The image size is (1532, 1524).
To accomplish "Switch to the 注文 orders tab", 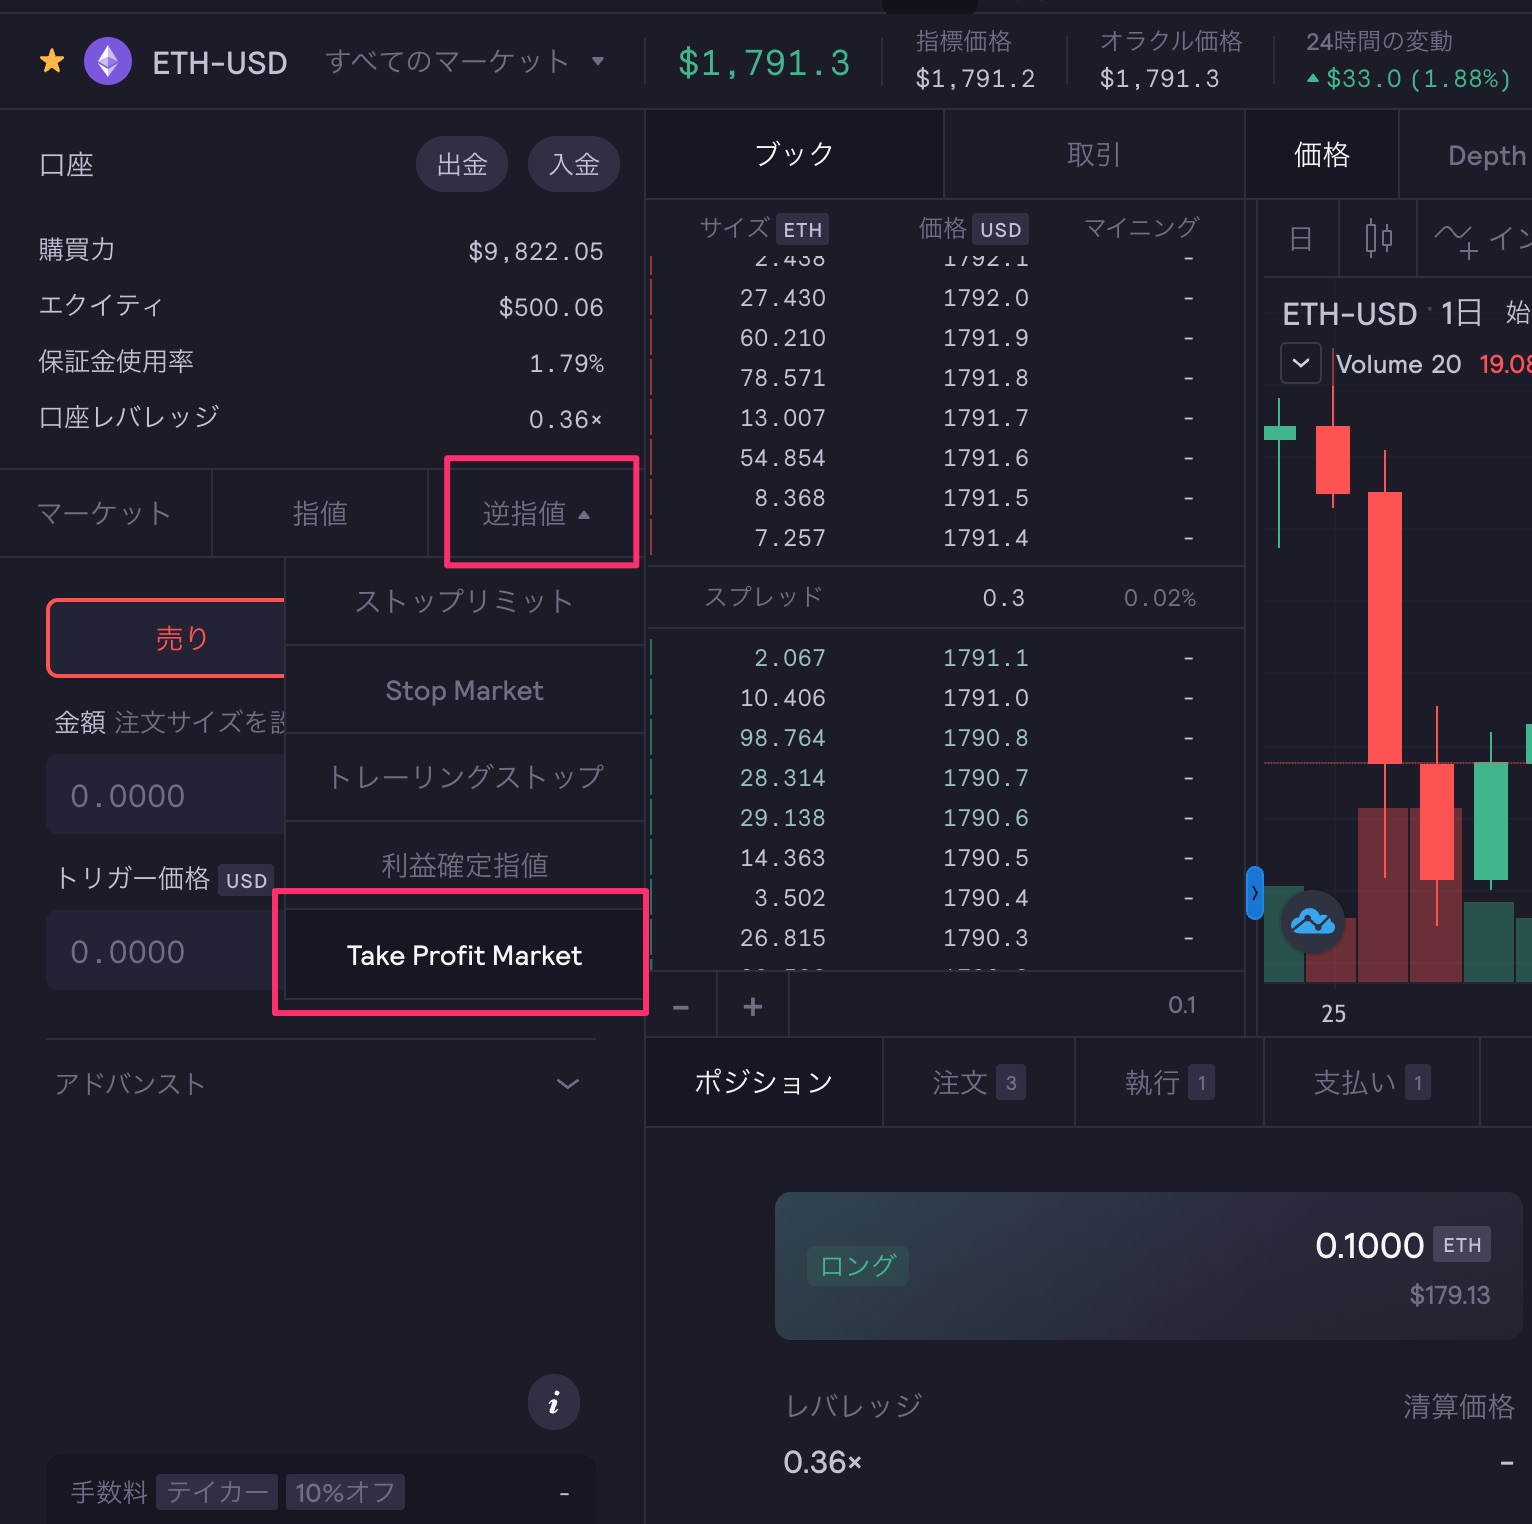I will tap(977, 1082).
